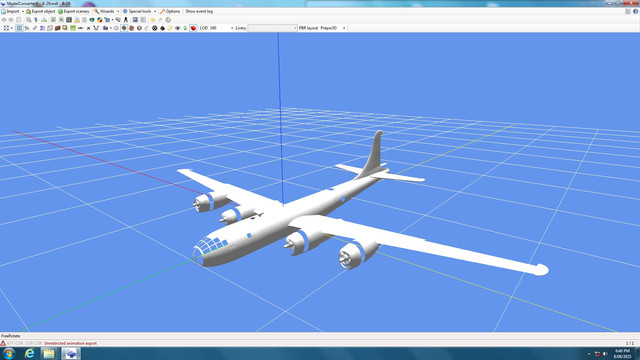Click the black X delete icon
The image size is (640, 360).
tap(88, 28)
